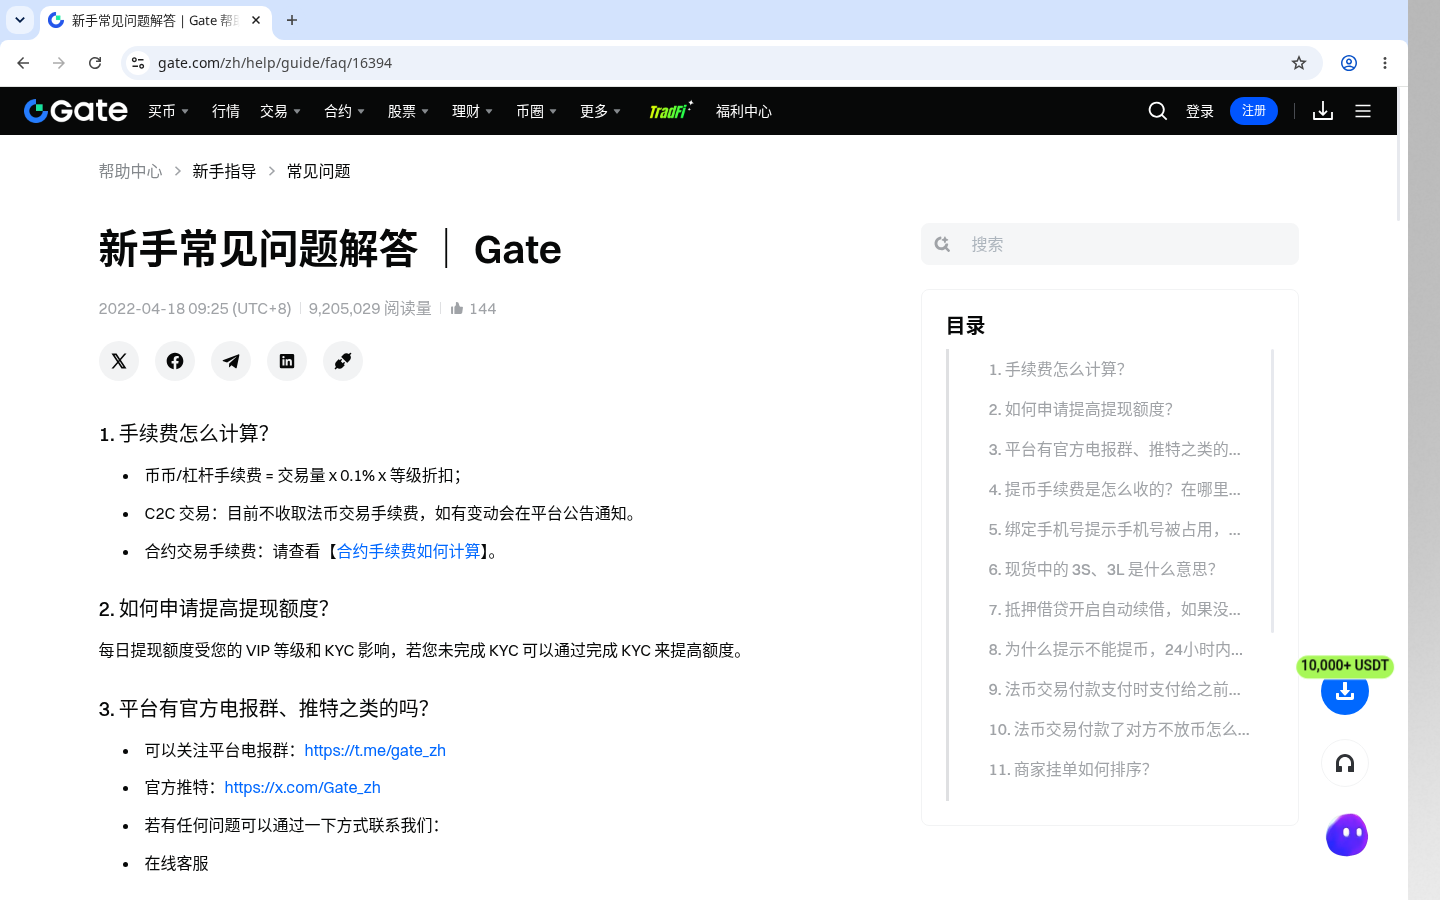Go to 新手指导 breadcrumb
Image resolution: width=1440 pixels, height=900 pixels.
click(x=224, y=171)
